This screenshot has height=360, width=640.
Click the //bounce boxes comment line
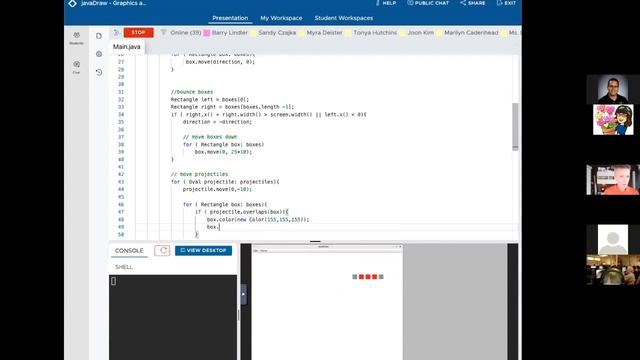[x=192, y=92]
